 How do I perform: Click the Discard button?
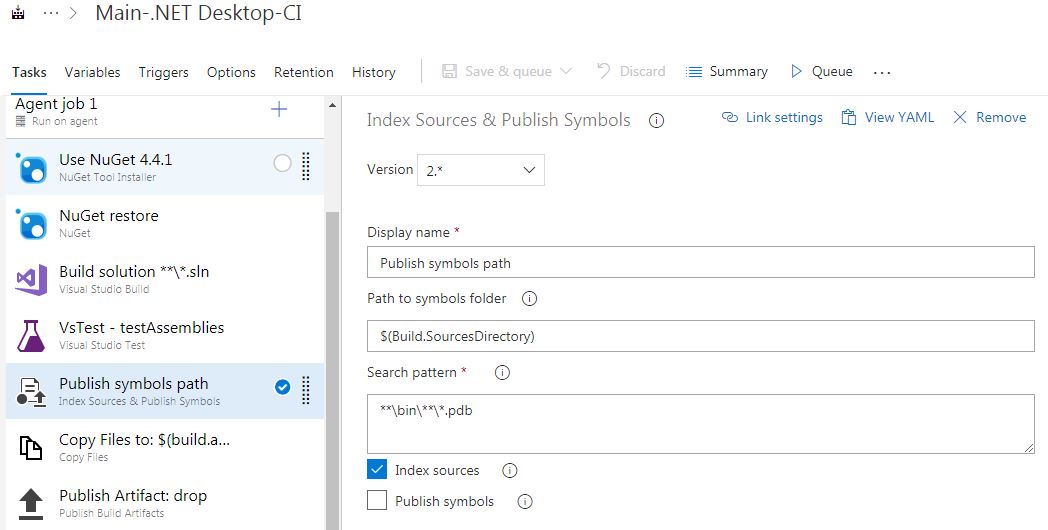pos(631,72)
